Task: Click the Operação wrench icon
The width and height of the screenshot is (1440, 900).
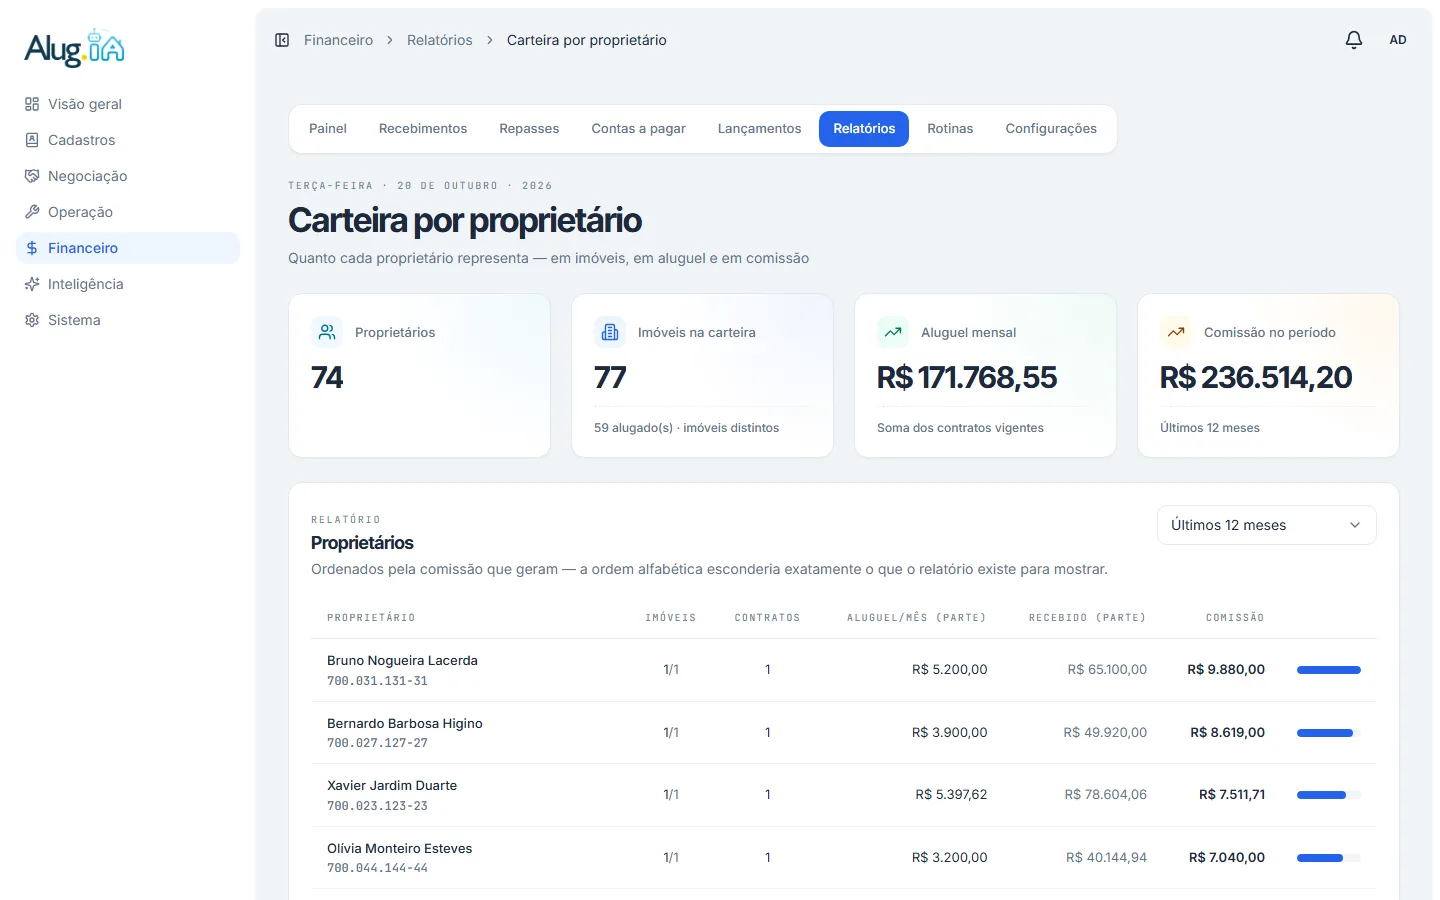Action: click(x=32, y=212)
